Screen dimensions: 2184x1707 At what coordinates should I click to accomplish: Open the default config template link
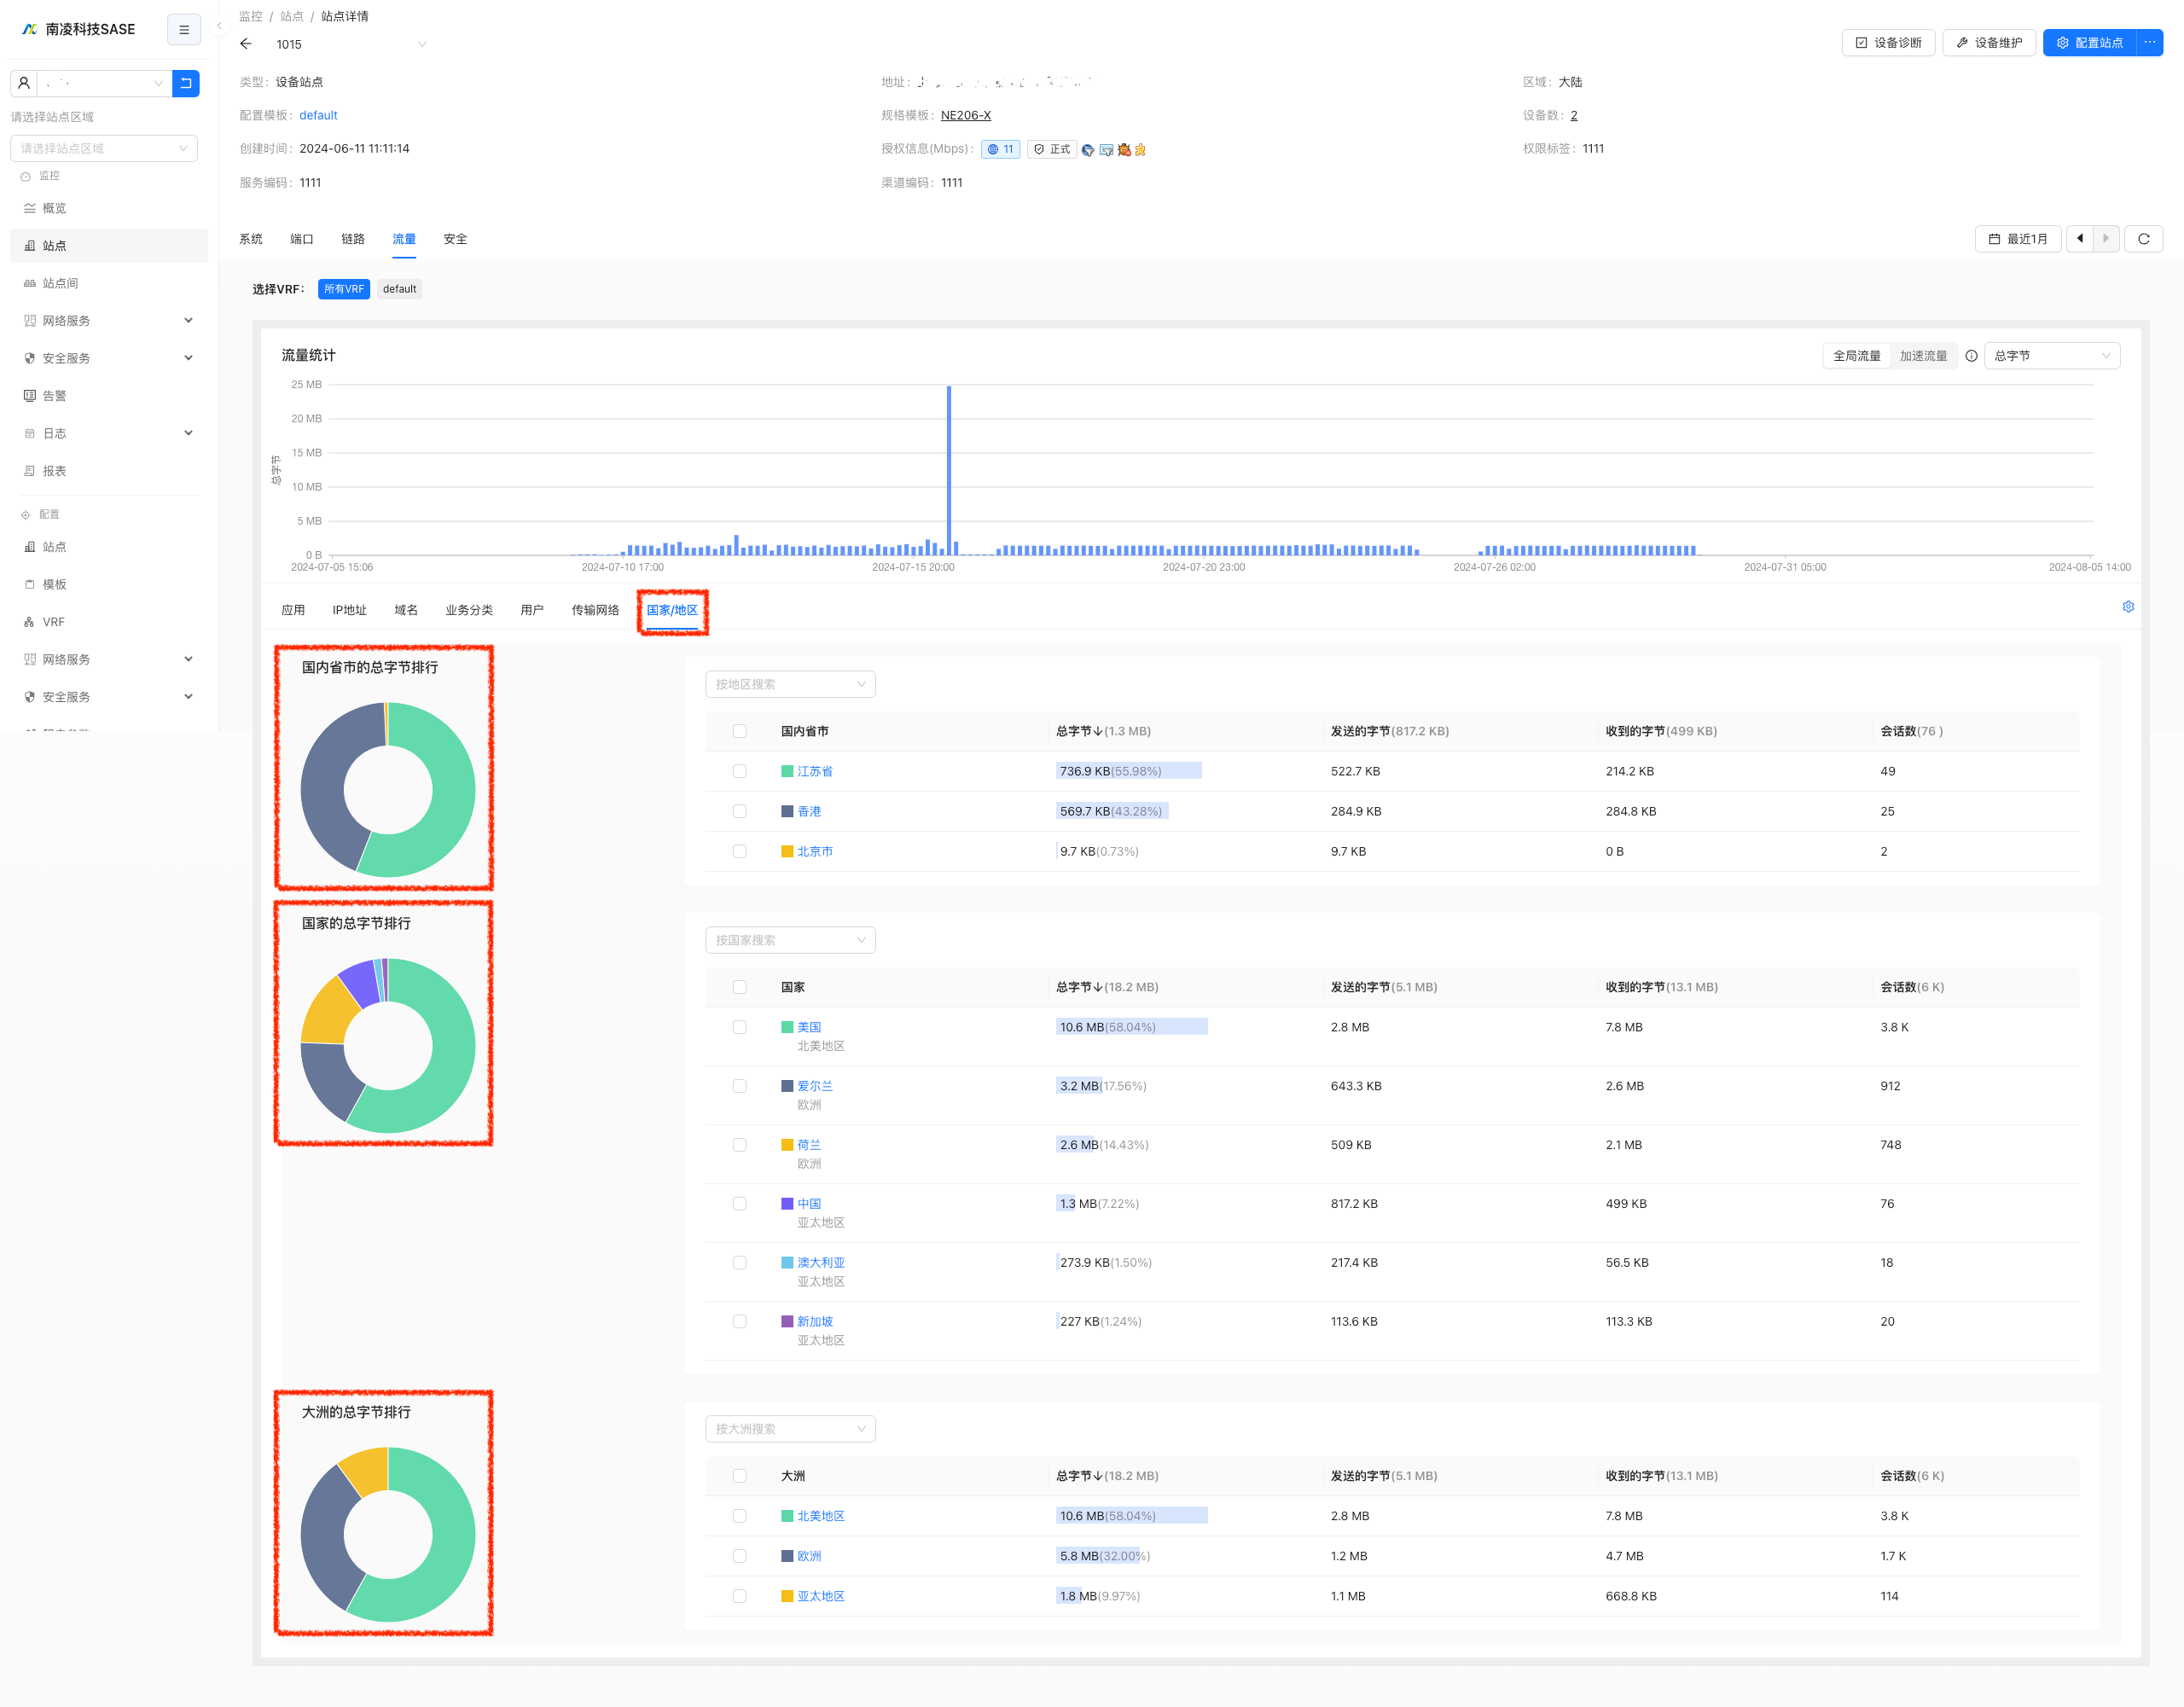point(318,115)
